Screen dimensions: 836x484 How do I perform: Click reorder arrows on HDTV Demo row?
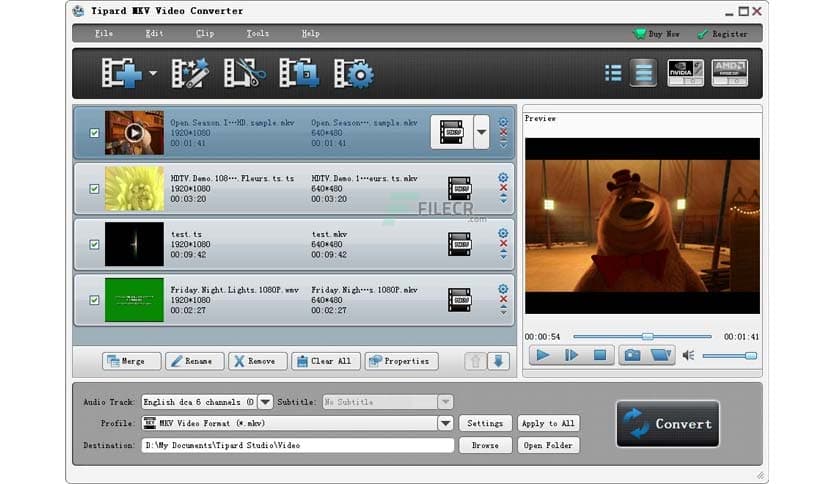coord(503,199)
